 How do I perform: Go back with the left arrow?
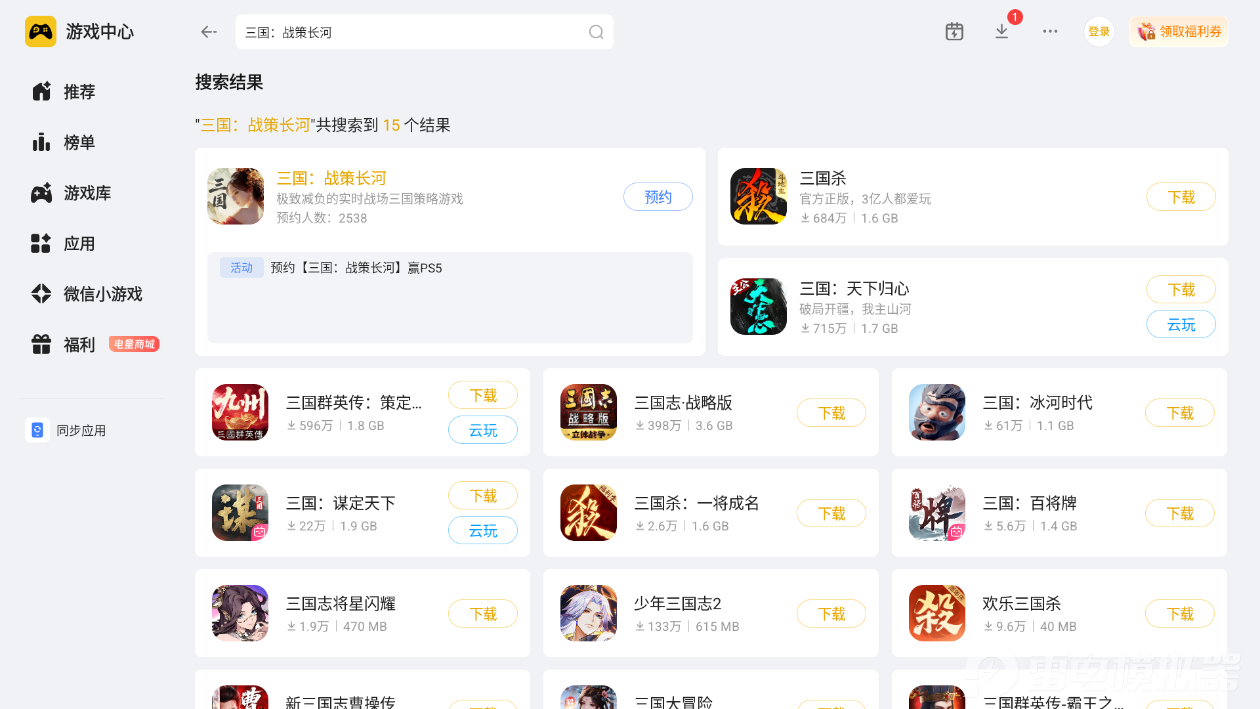(x=208, y=32)
